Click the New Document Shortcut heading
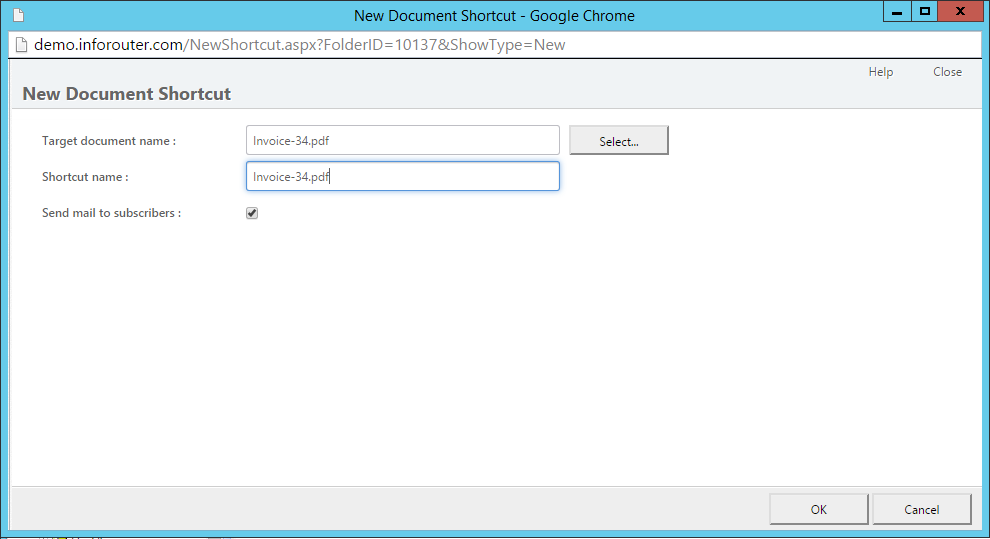The image size is (990, 539). [127, 94]
